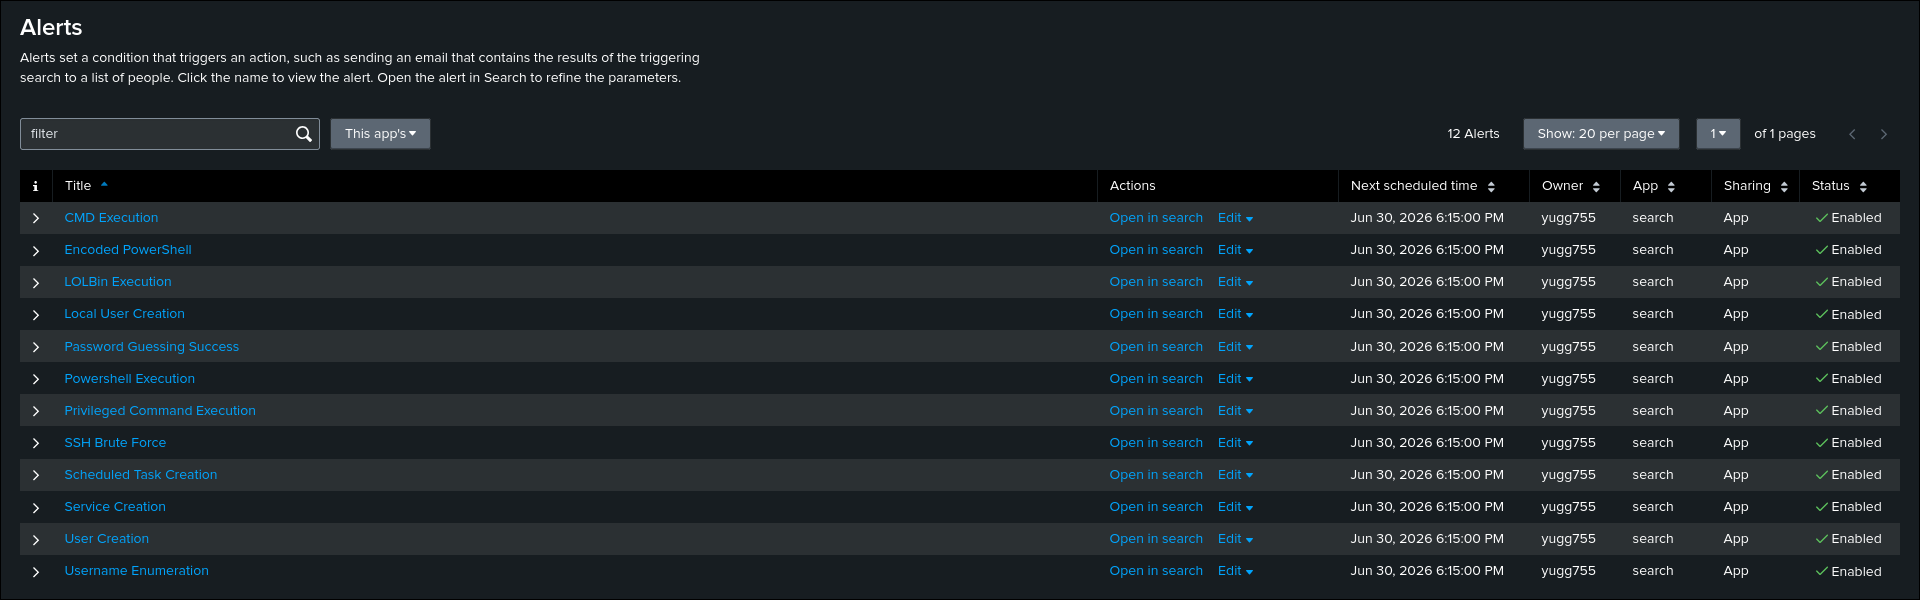This screenshot has width=1920, height=600.
Task: Expand the CMD Execution row
Action: coord(36,218)
